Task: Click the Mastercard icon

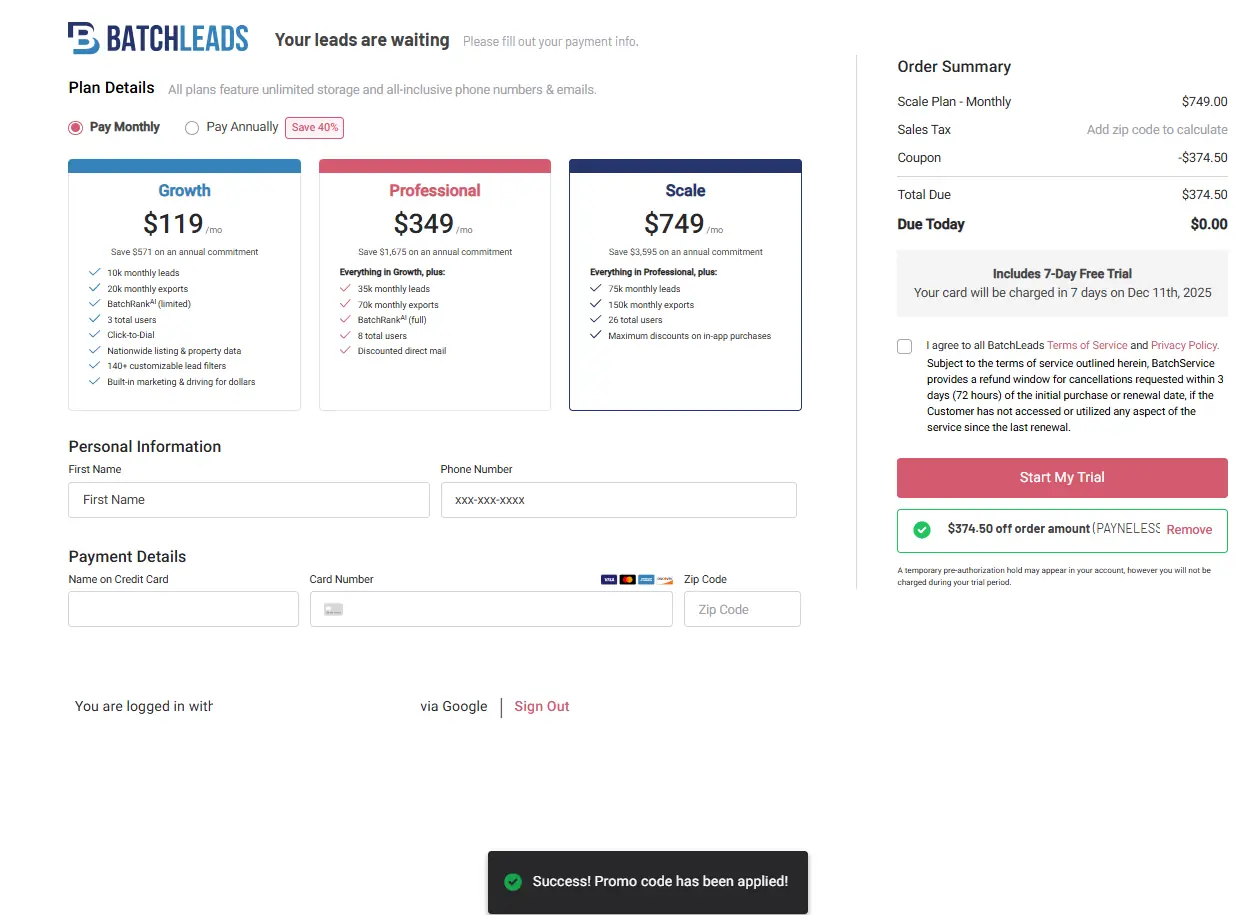Action: (627, 580)
